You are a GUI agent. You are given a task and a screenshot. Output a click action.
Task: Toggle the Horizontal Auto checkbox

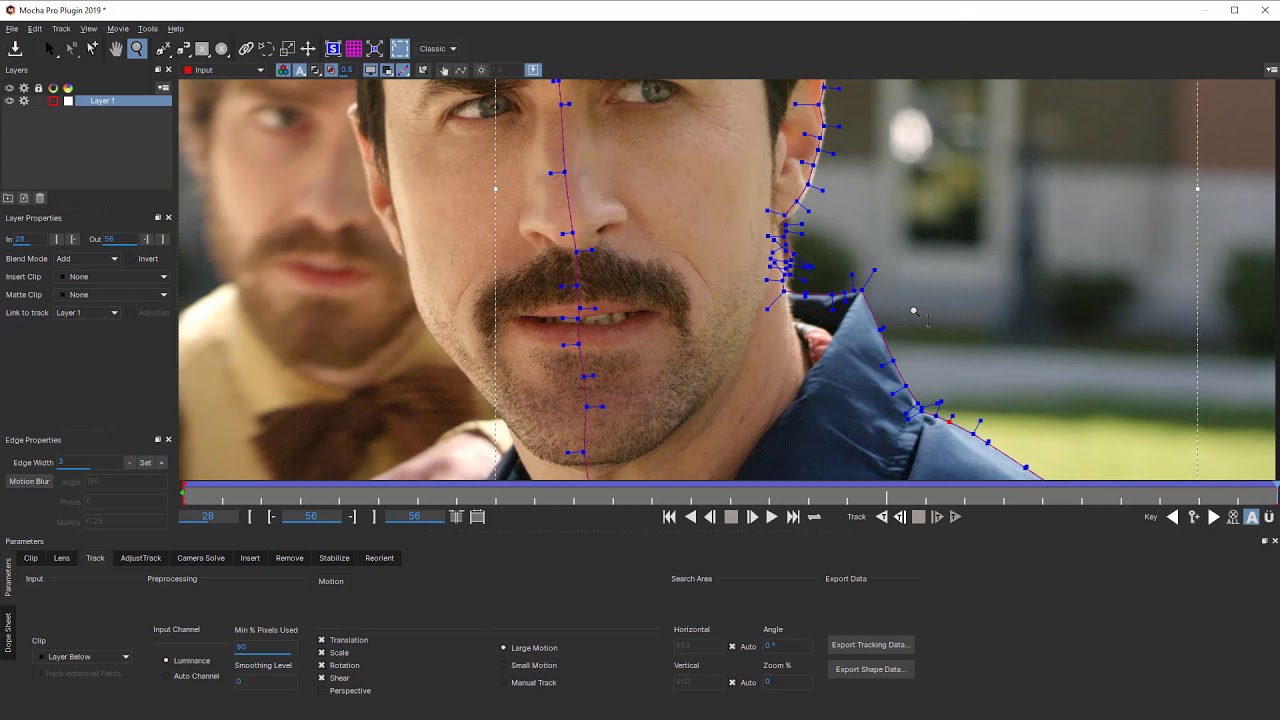[732, 647]
